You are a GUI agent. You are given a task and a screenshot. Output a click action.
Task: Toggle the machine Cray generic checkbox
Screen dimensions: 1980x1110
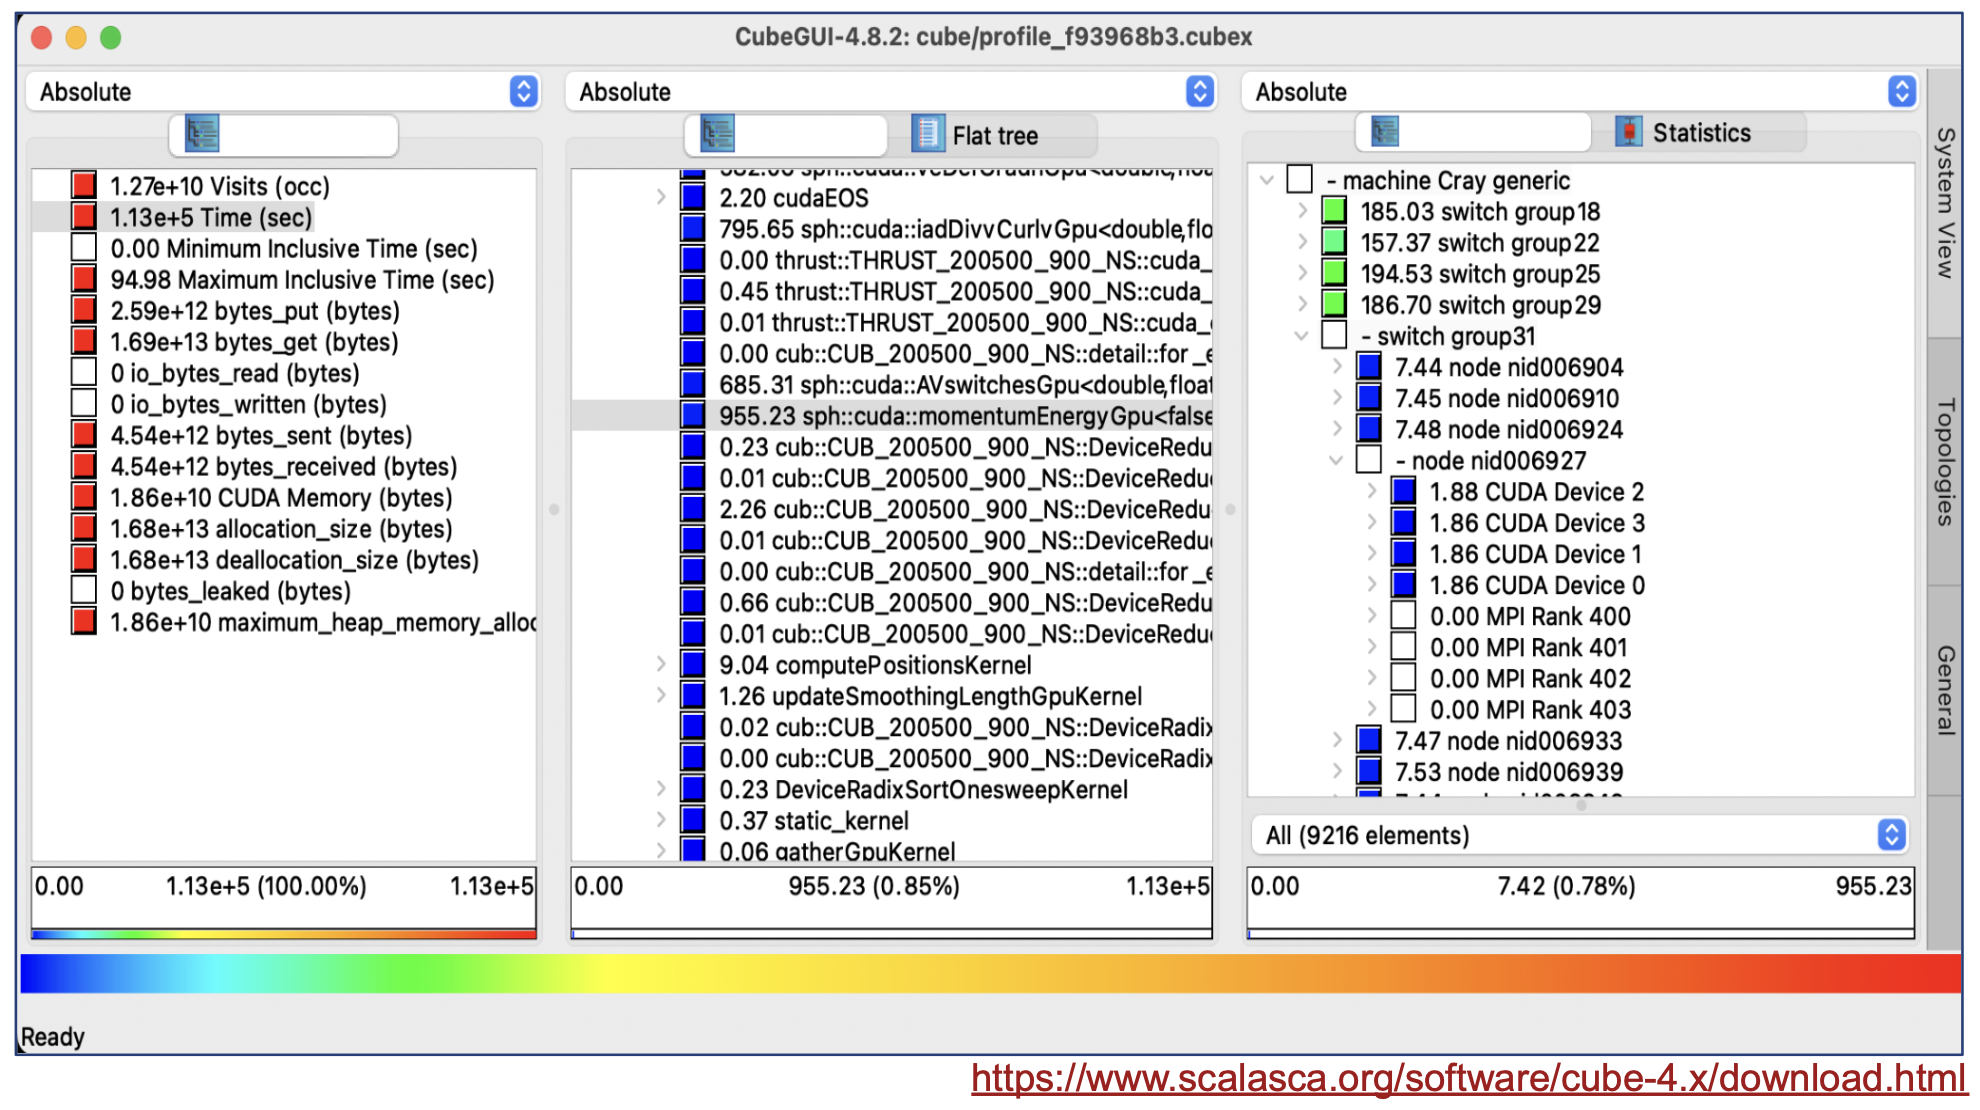(x=1299, y=179)
